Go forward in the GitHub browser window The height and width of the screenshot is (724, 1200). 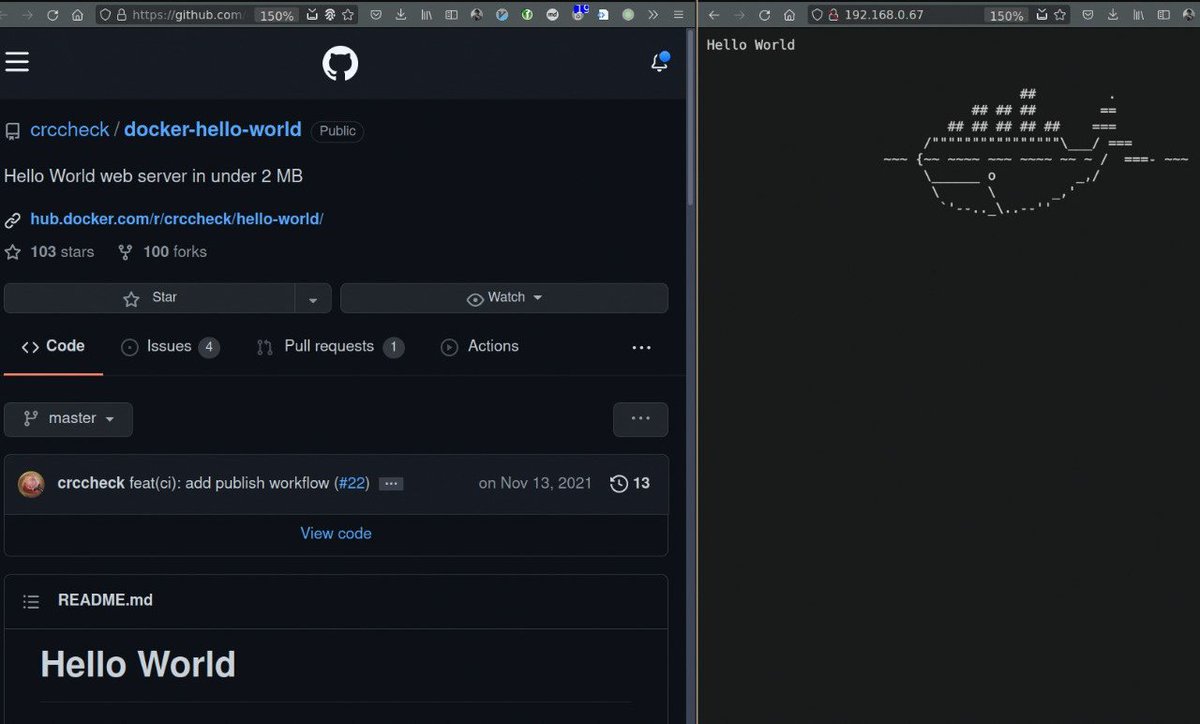click(x=26, y=15)
